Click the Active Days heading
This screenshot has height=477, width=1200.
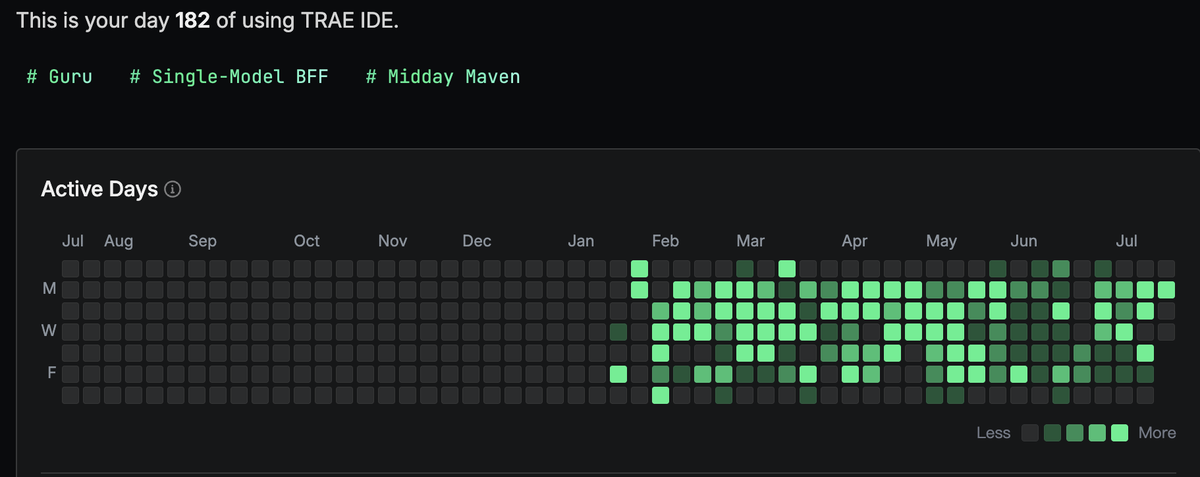(99, 190)
